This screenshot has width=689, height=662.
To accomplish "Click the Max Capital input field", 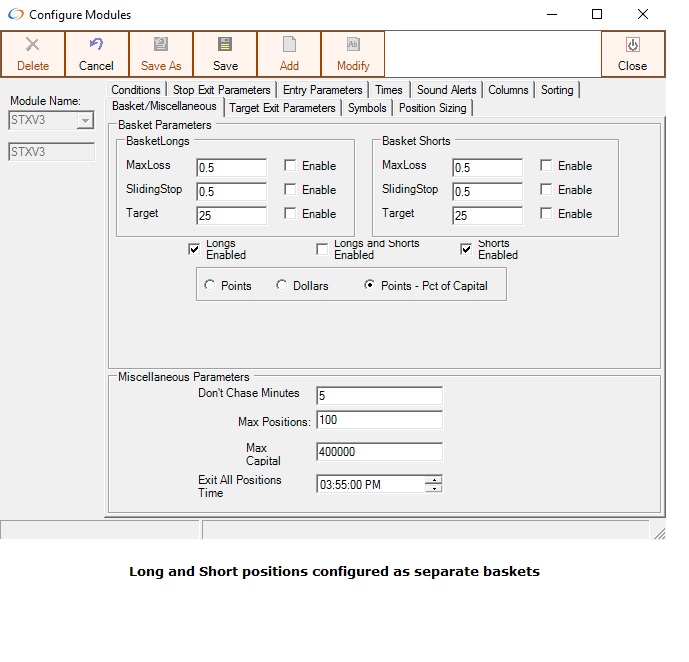I will coord(378,452).
